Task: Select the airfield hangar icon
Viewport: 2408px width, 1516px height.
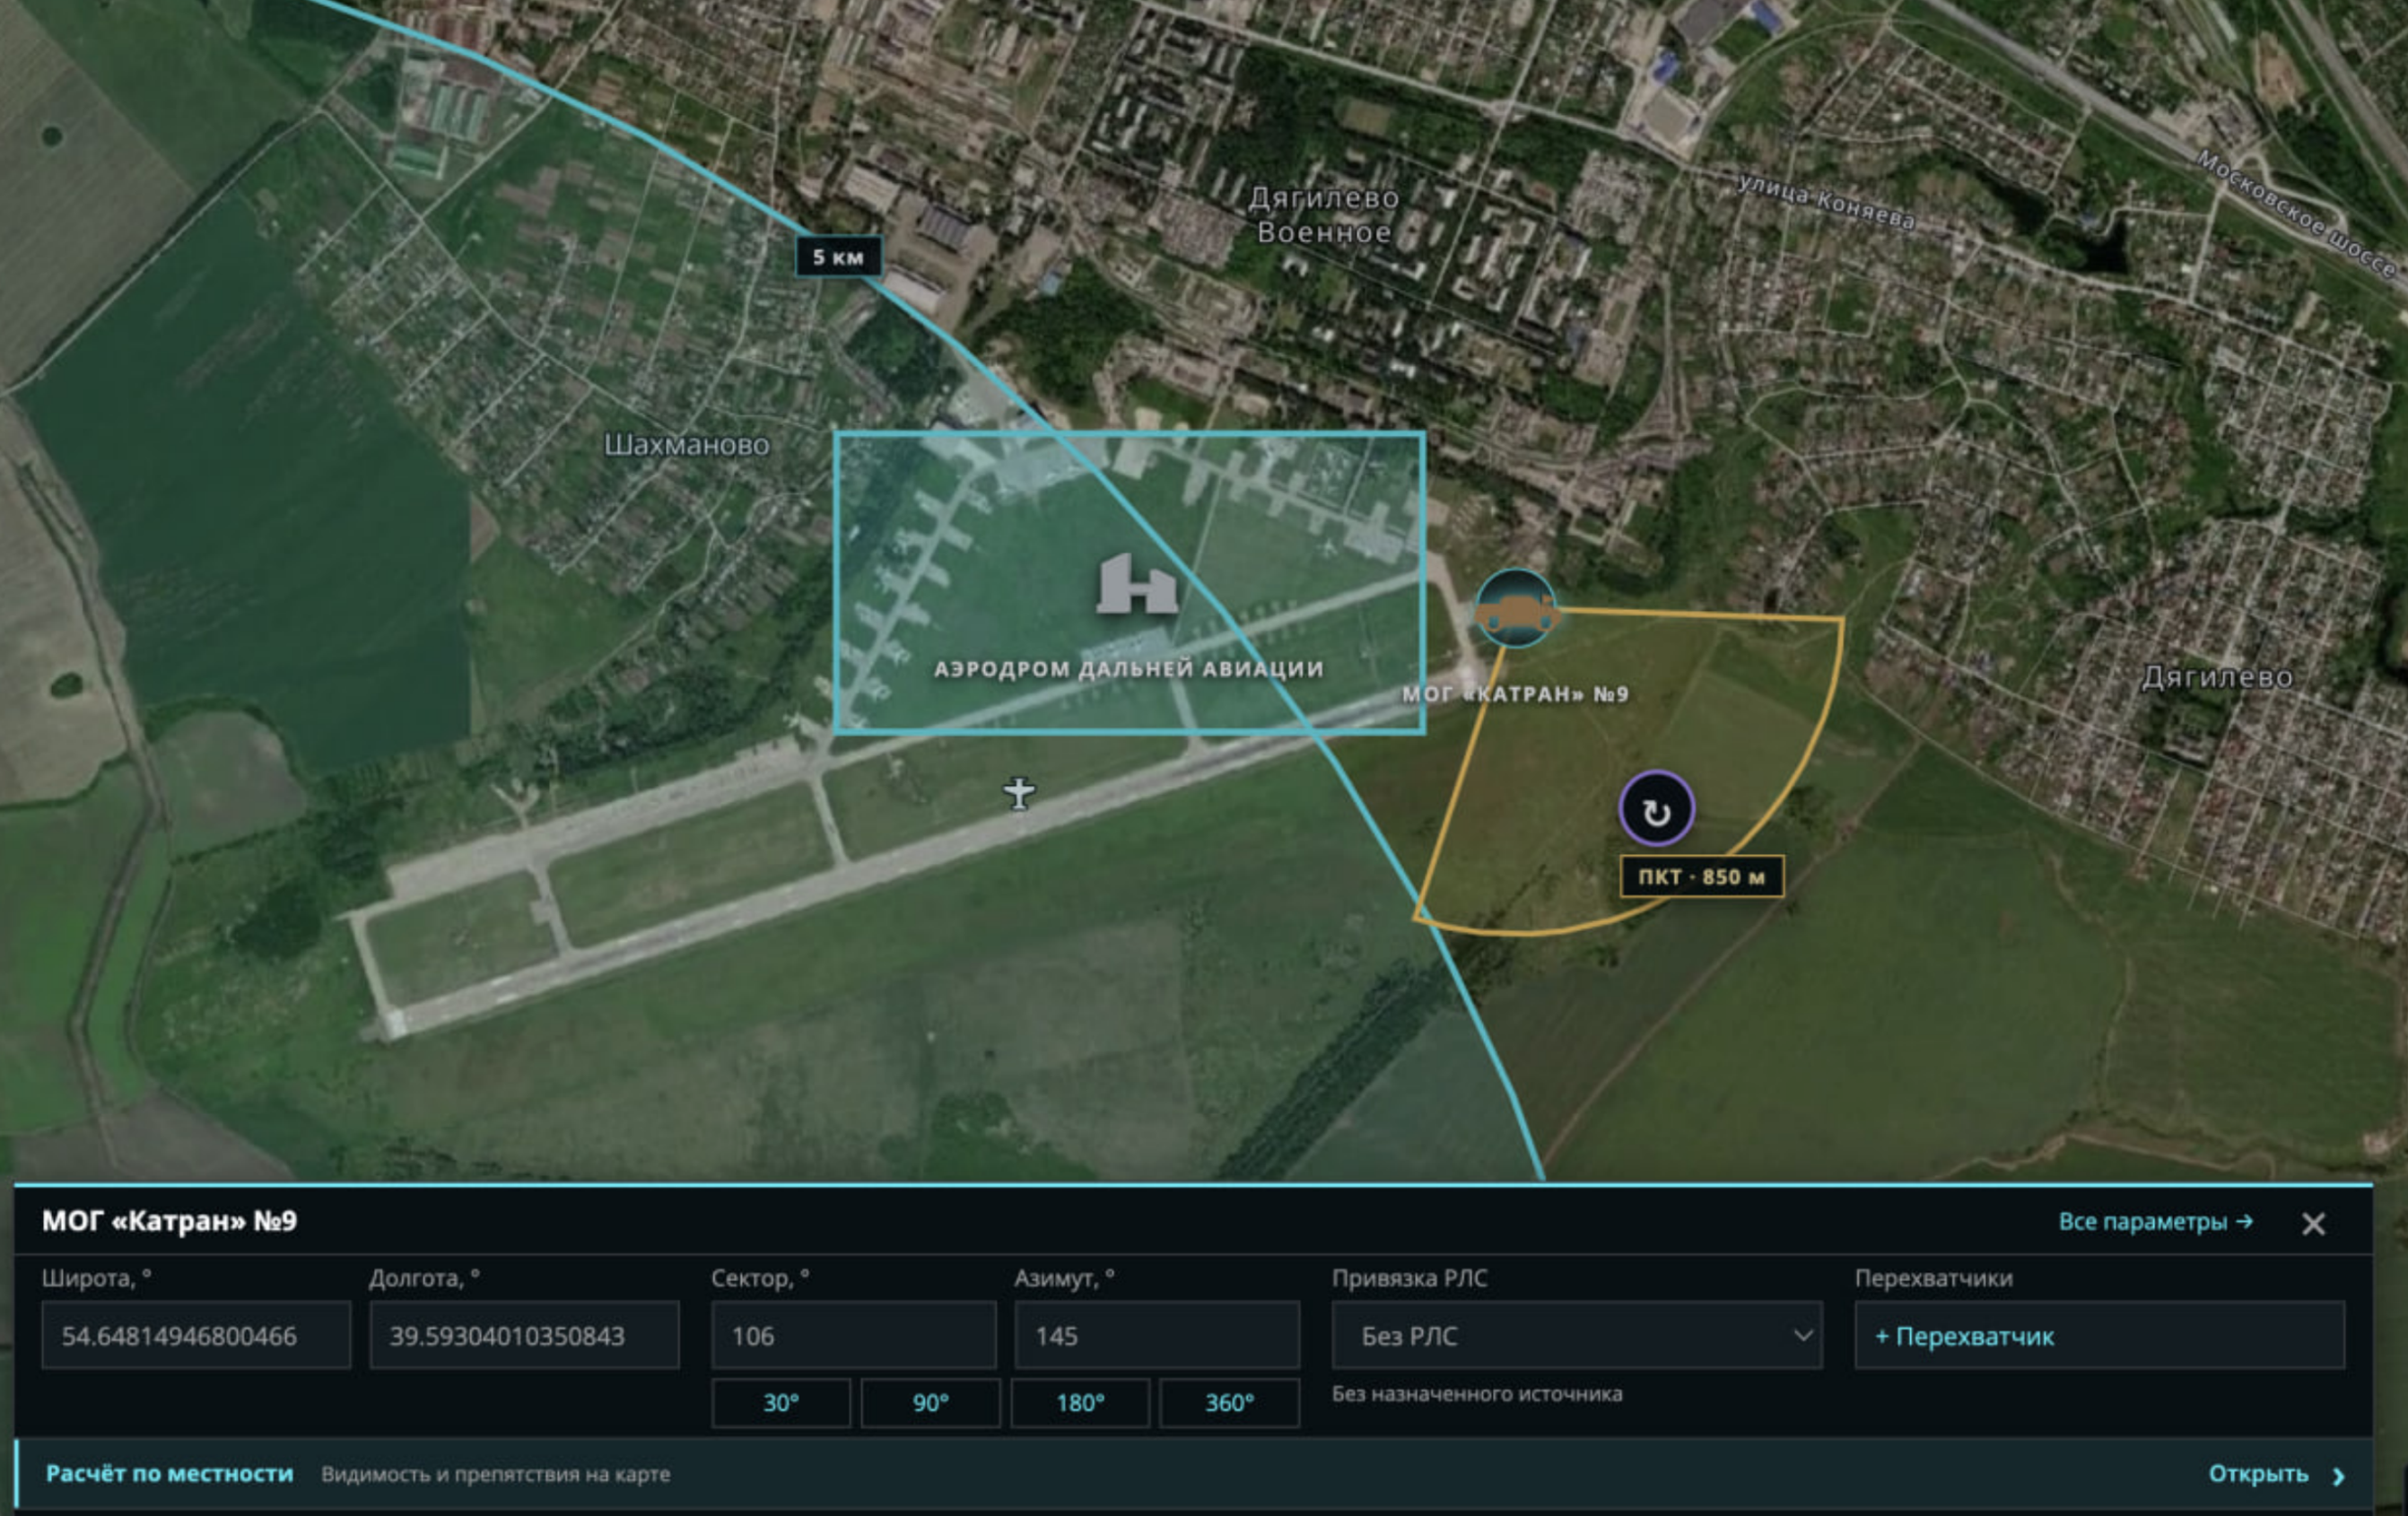Action: (1137, 584)
